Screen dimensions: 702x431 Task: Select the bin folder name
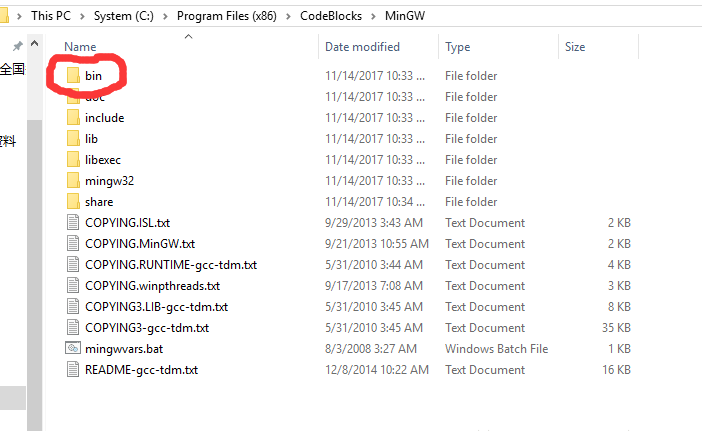(x=94, y=76)
